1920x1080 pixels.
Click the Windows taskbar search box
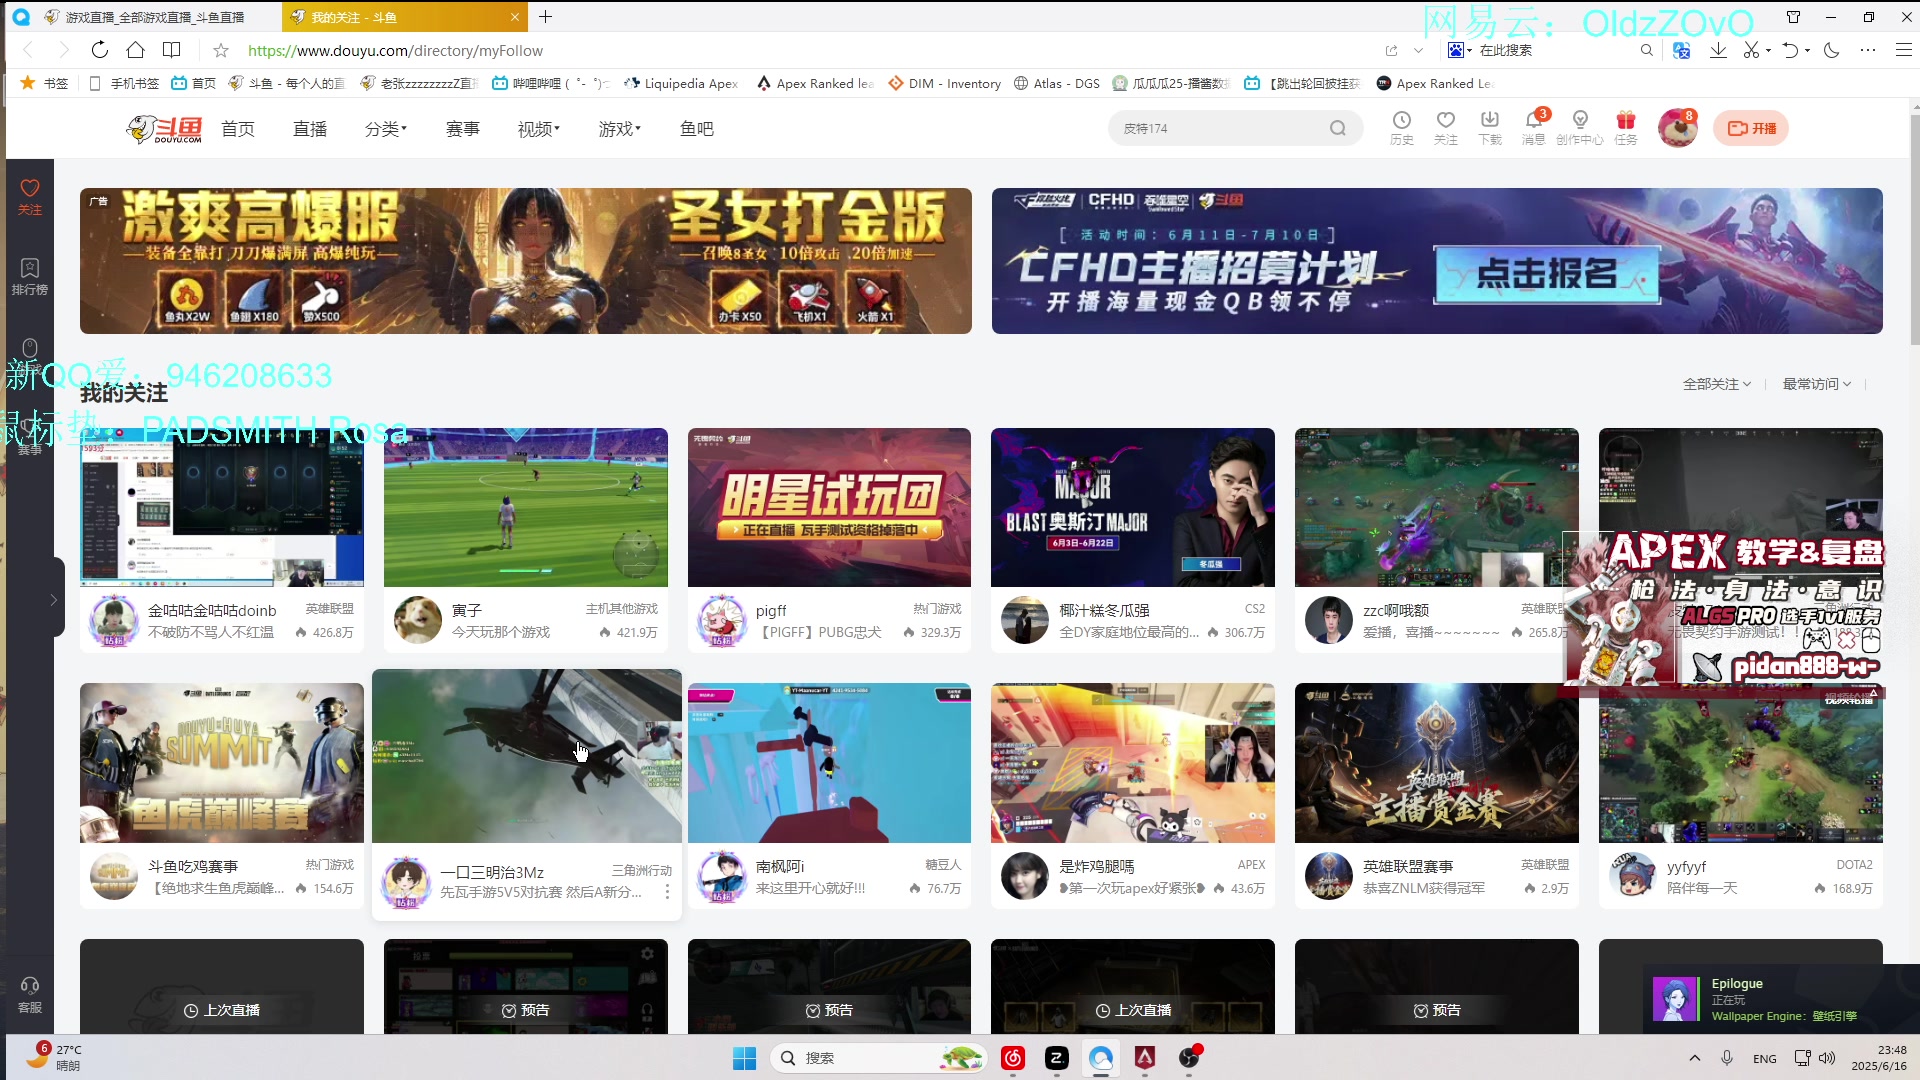[x=879, y=1058]
